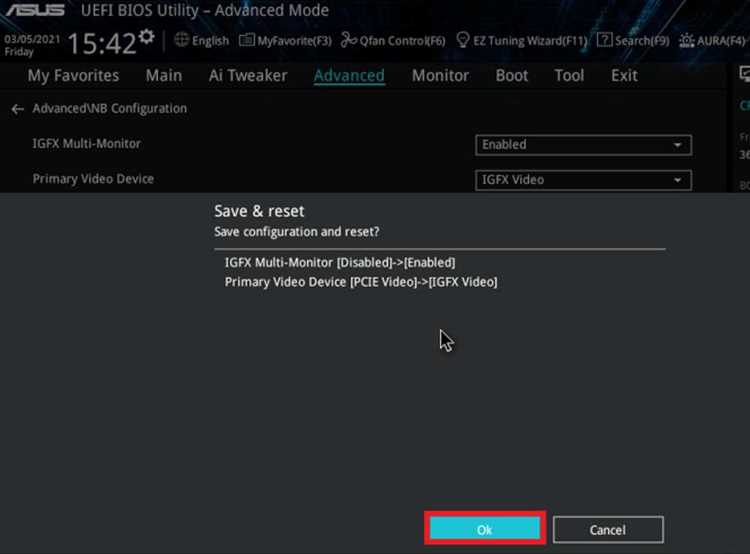
Task: Switch to Tool tab
Action: (569, 76)
